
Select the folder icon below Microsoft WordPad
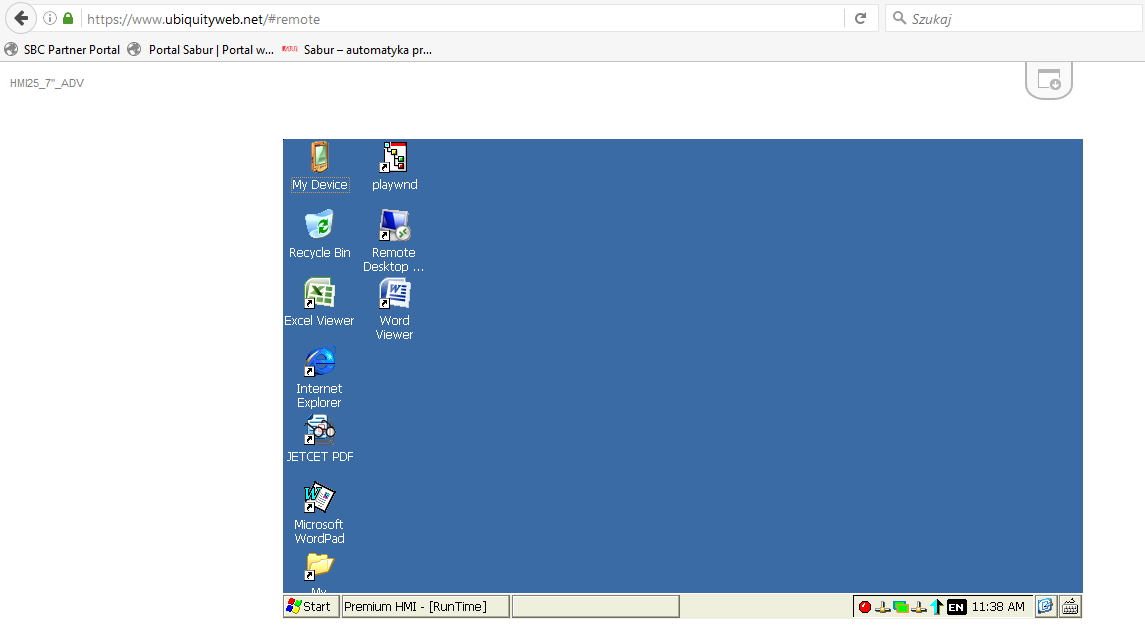point(319,566)
